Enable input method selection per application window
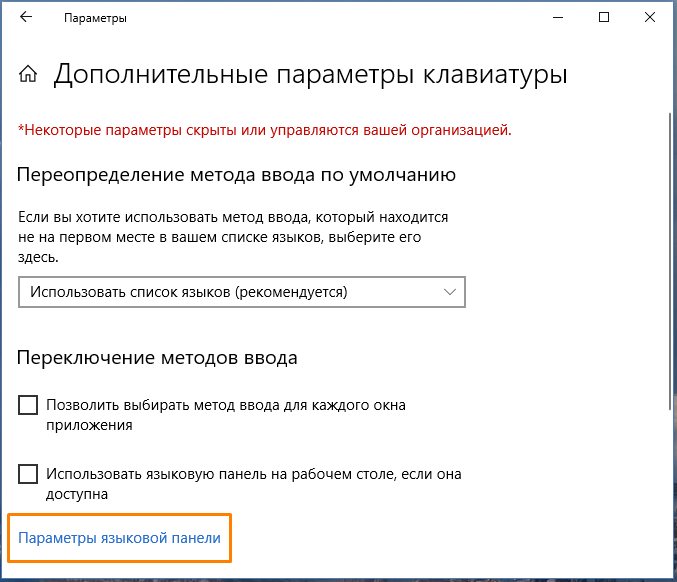This screenshot has height=582, width=677. coord(28,405)
